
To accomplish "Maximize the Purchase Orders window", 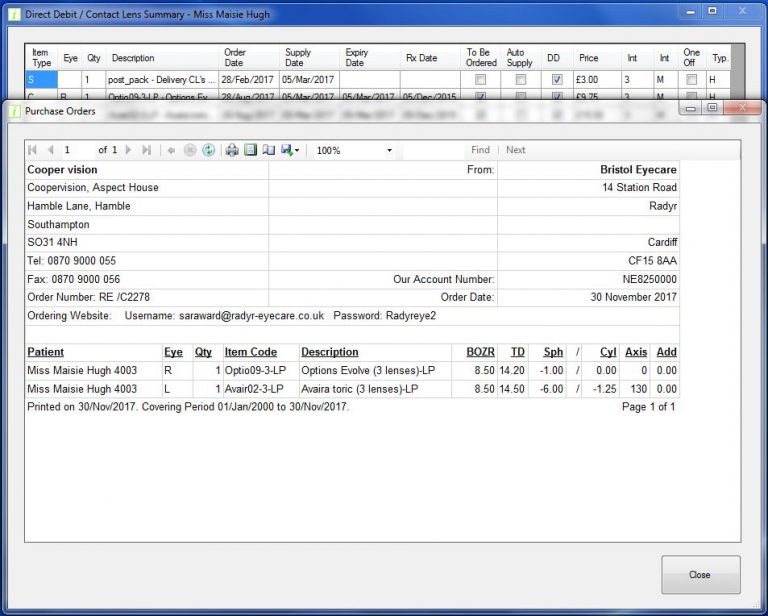I will click(712, 108).
